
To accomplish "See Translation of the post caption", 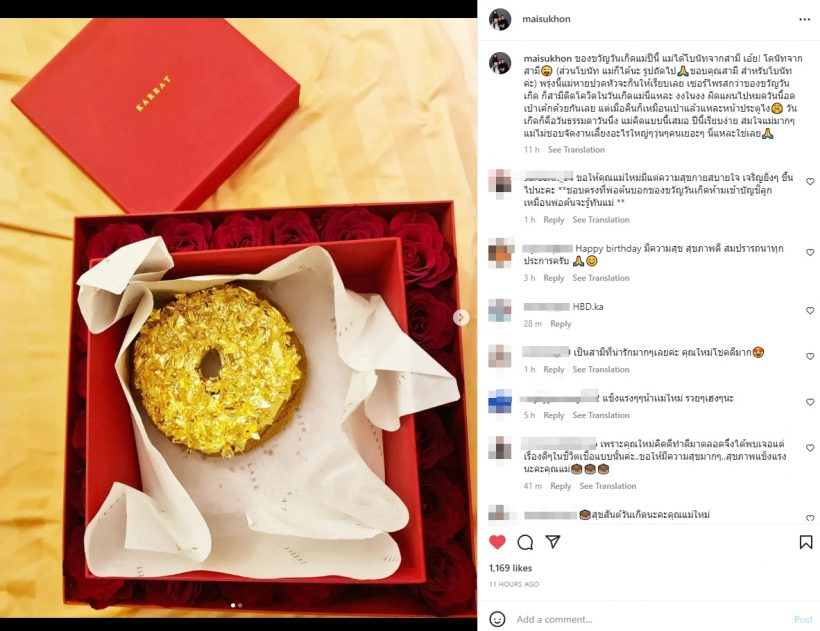I will [x=576, y=150].
